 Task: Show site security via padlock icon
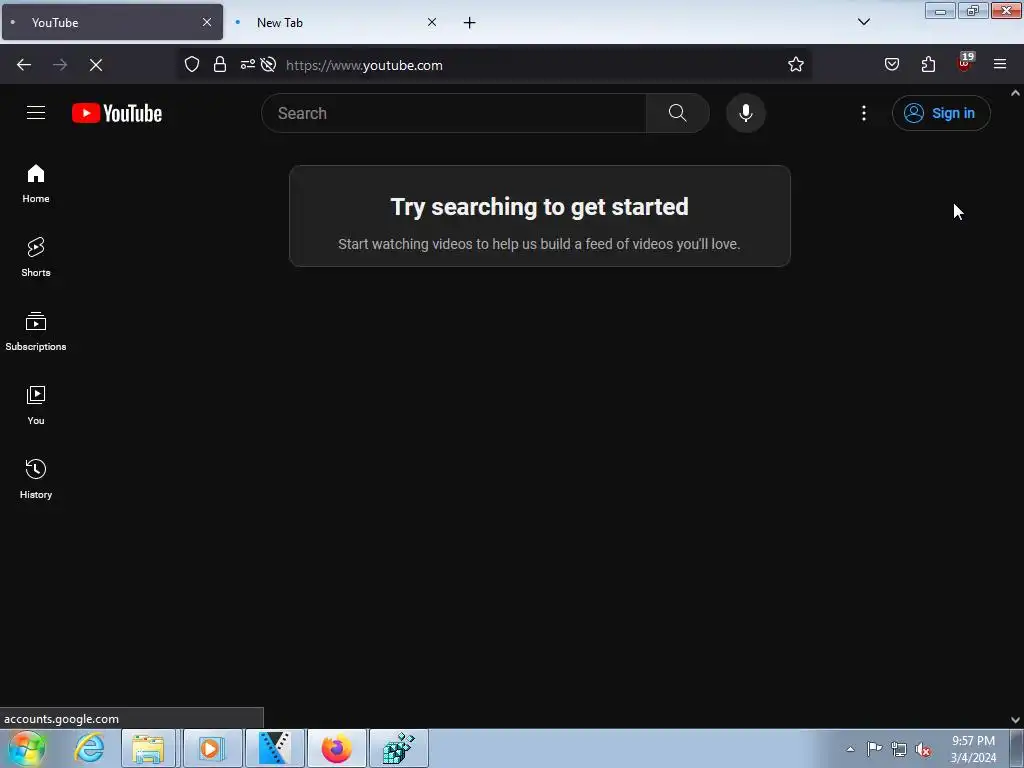[220, 64]
